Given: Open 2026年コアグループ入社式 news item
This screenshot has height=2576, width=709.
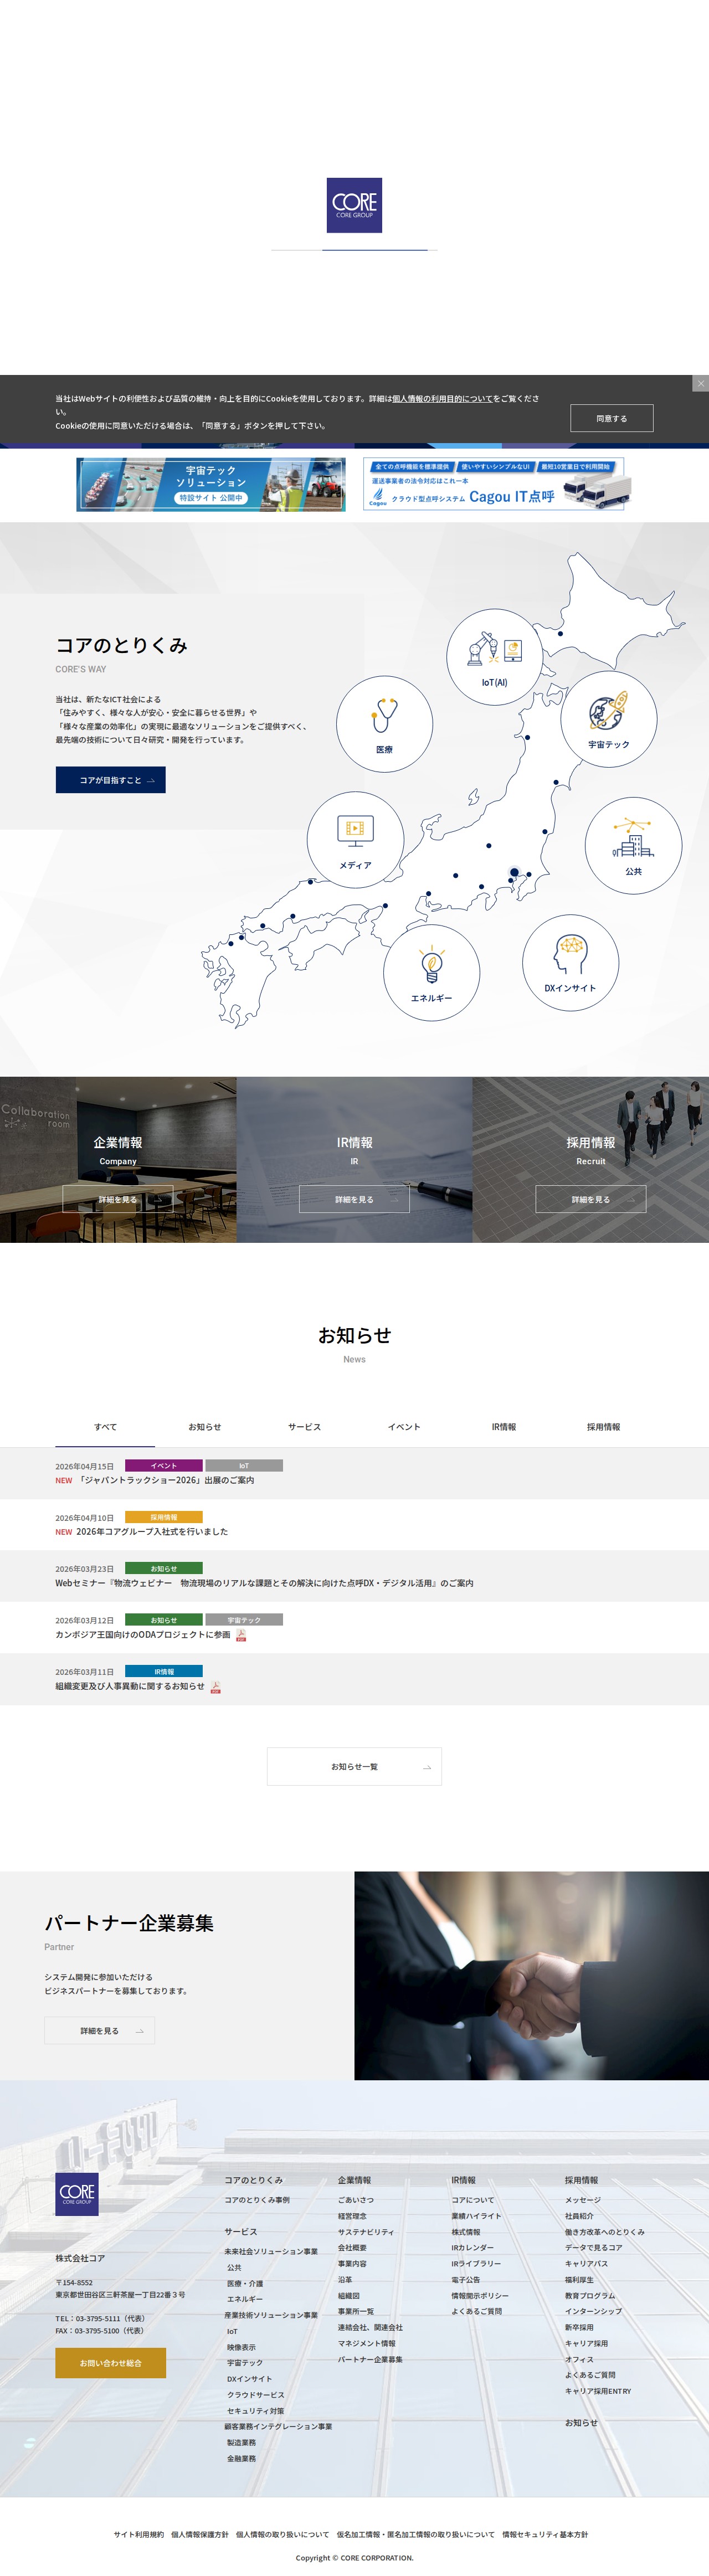Looking at the screenshot, I should pyautogui.click(x=152, y=1531).
